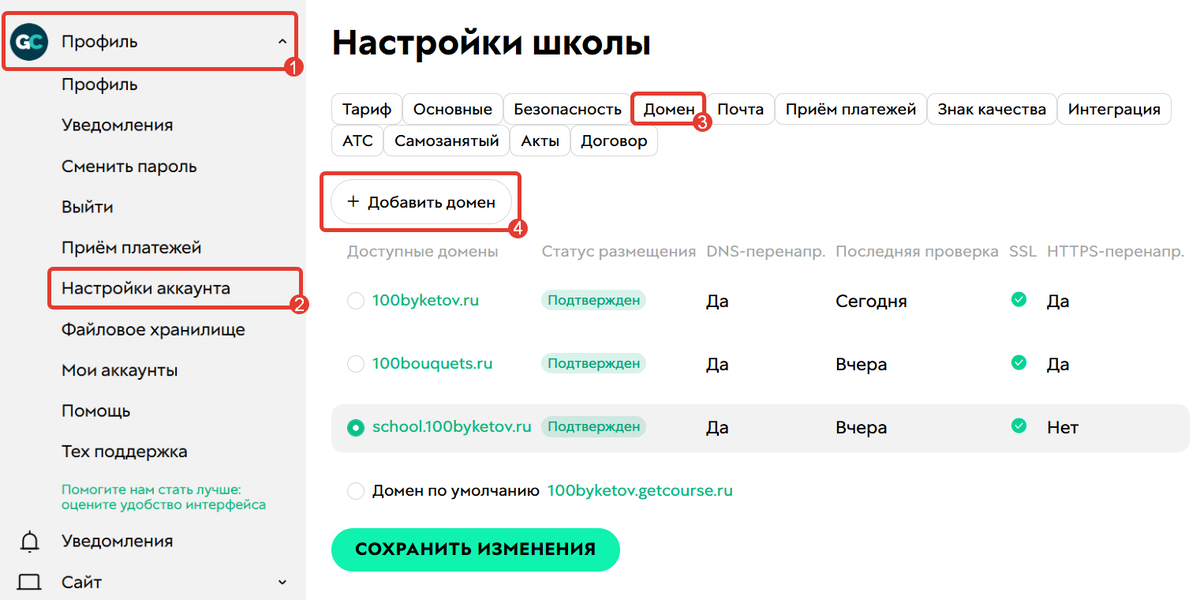Click SSL green checkmark for school.100byketov.ru
Screen dimensions: 1200x600
[x=1019, y=426]
